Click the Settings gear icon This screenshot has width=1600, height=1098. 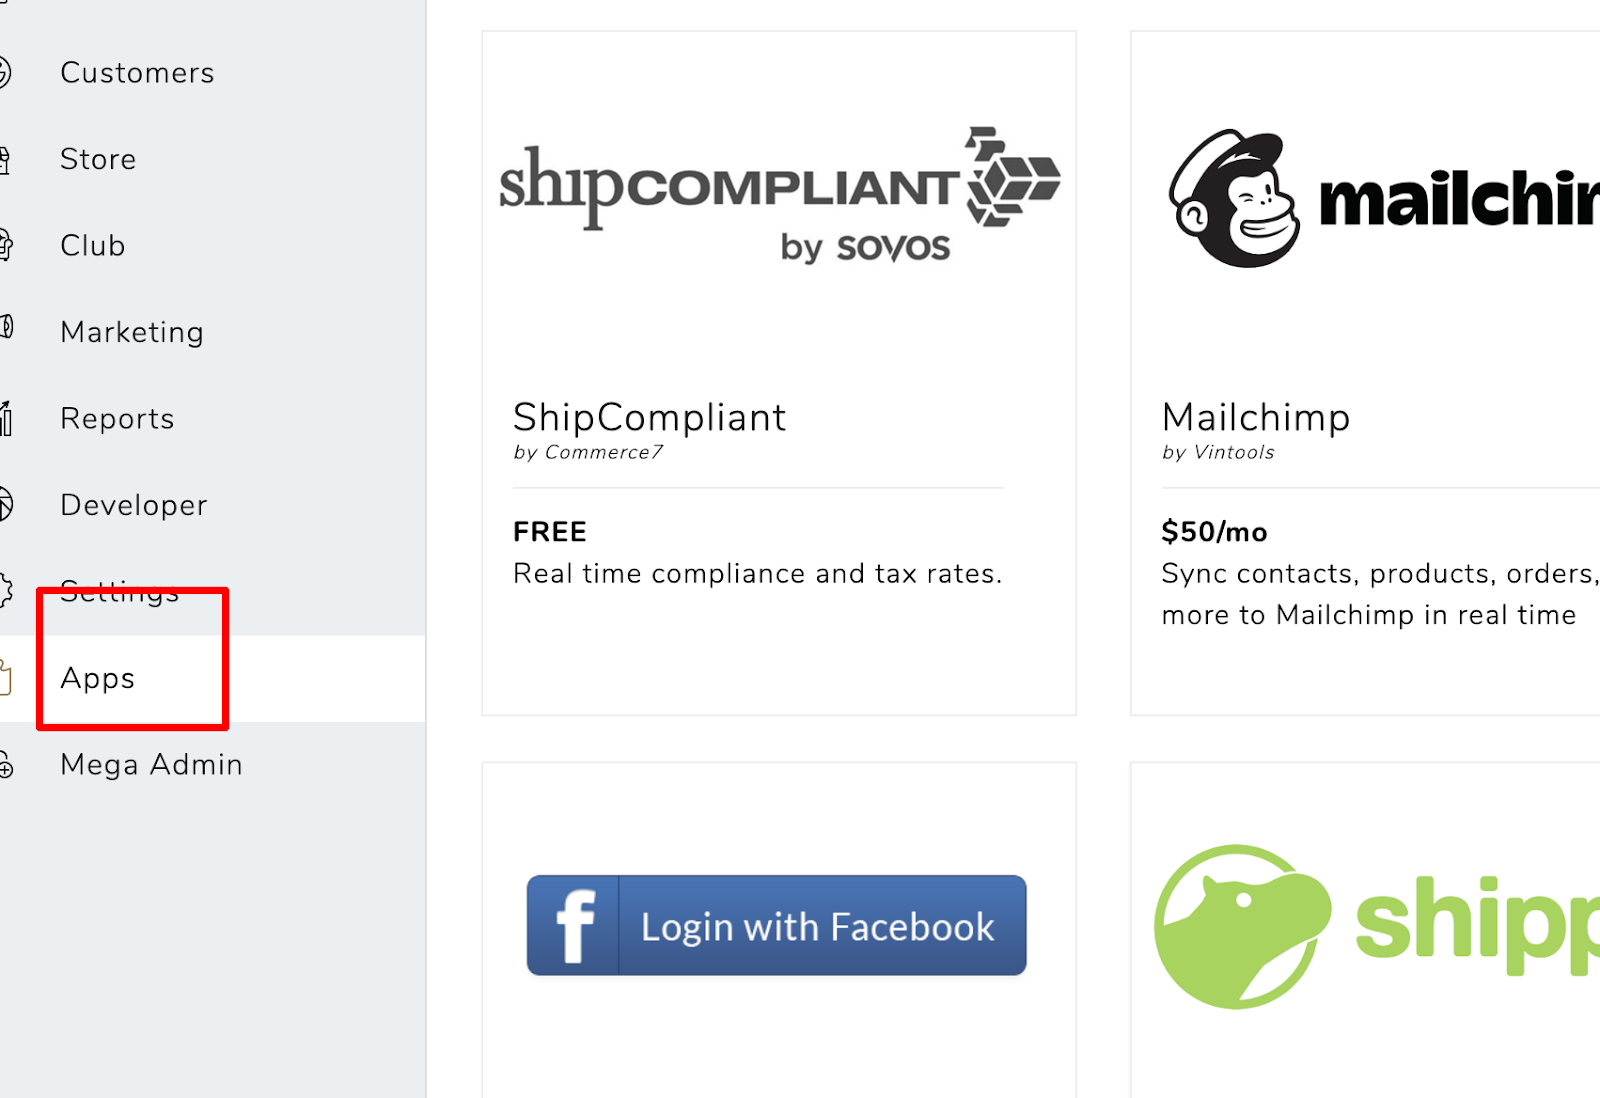coord(5,590)
